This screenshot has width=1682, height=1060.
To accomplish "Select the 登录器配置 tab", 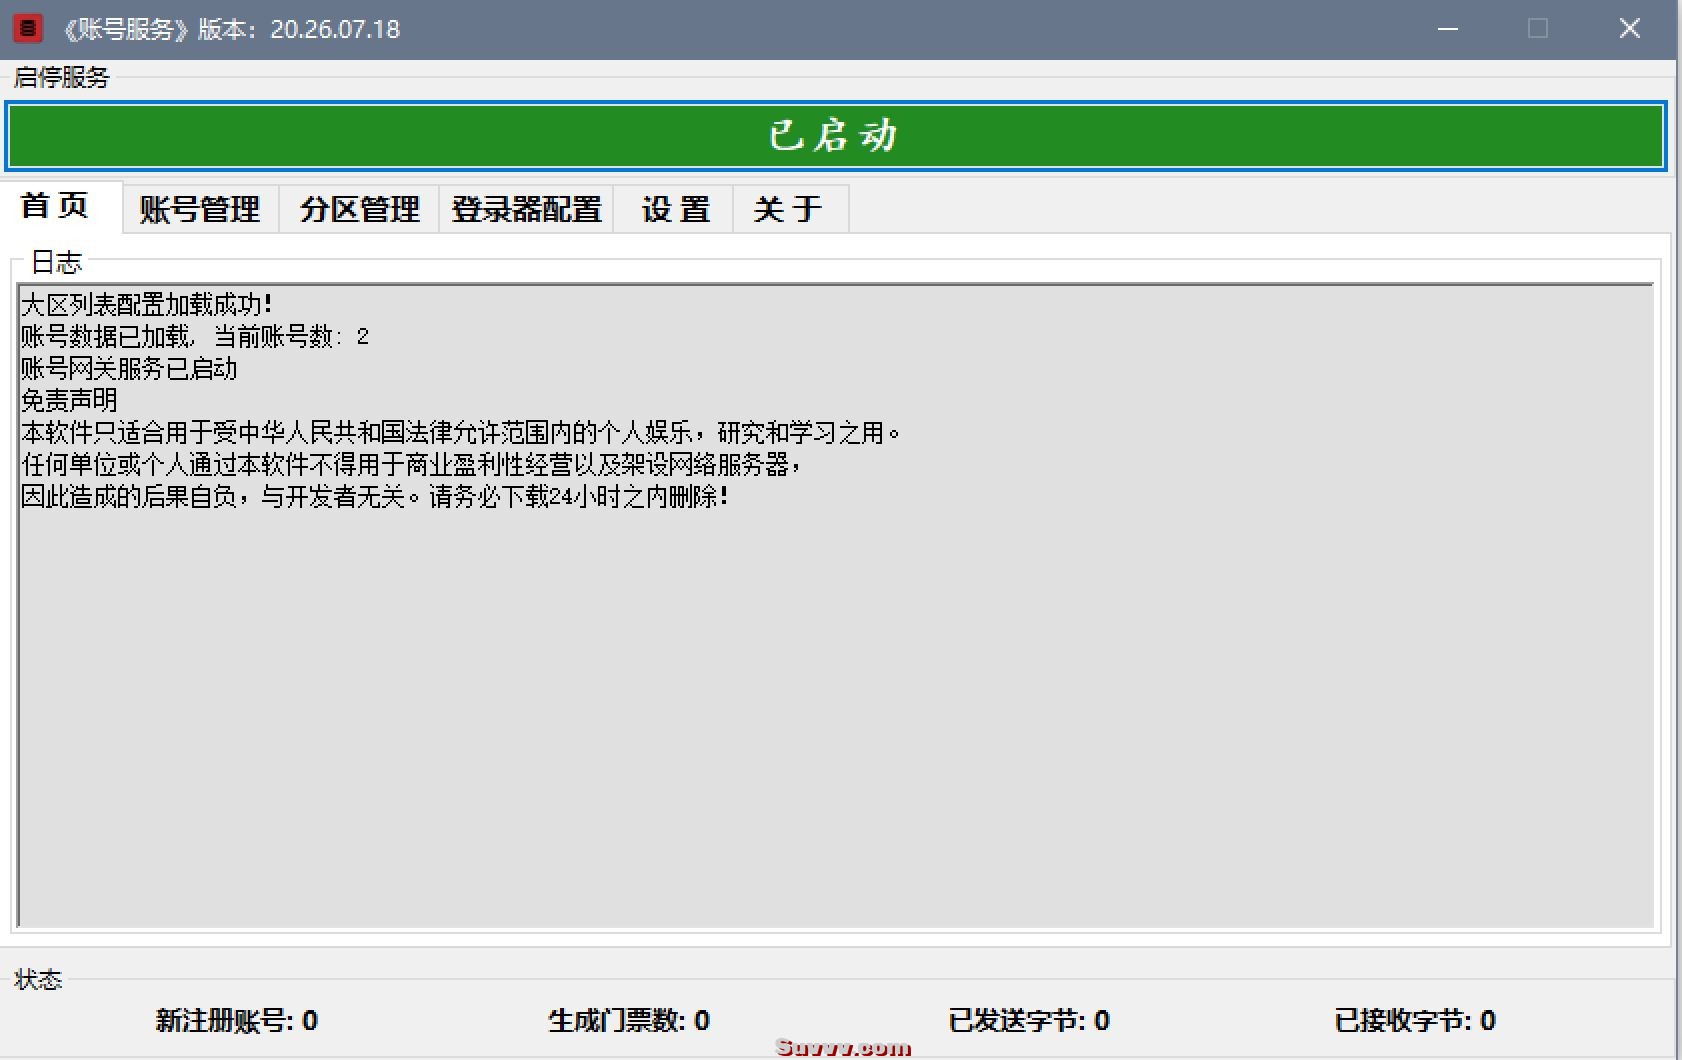I will [527, 209].
